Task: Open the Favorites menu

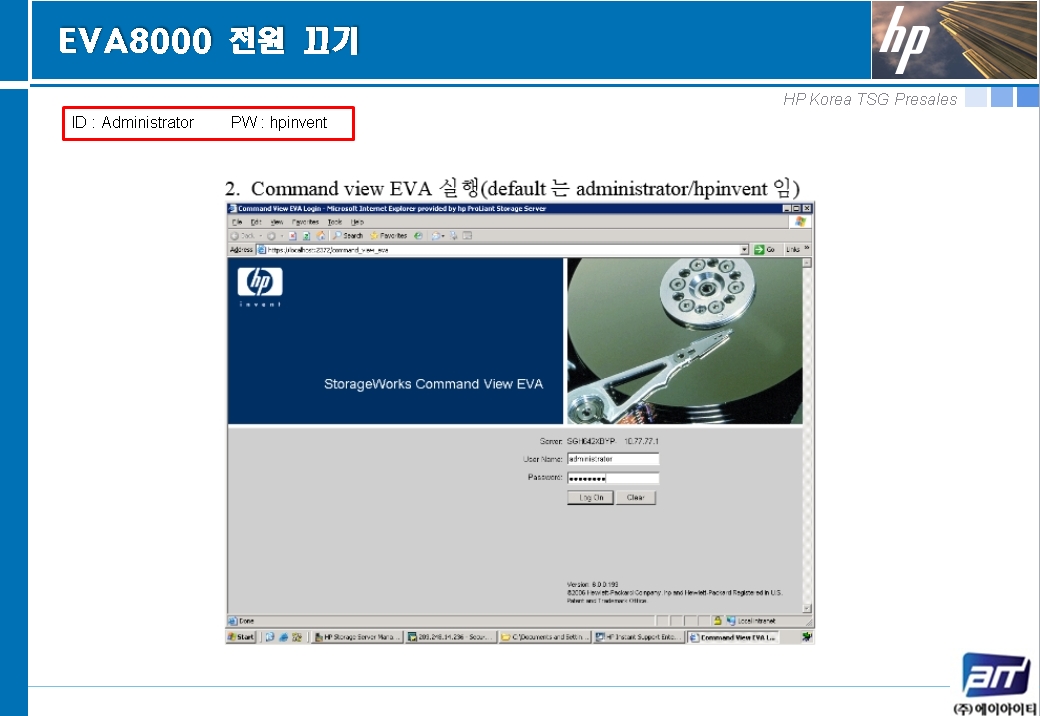Action: 305,222
